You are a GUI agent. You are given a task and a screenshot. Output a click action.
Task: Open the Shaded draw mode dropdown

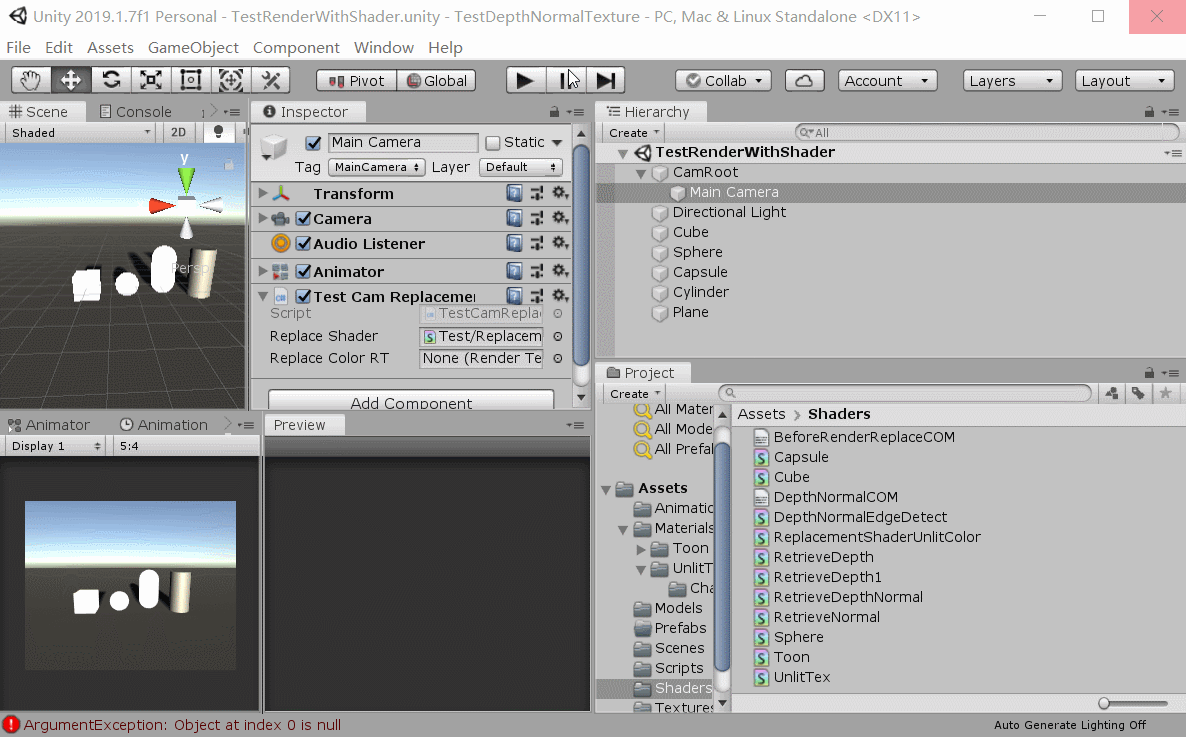80,132
